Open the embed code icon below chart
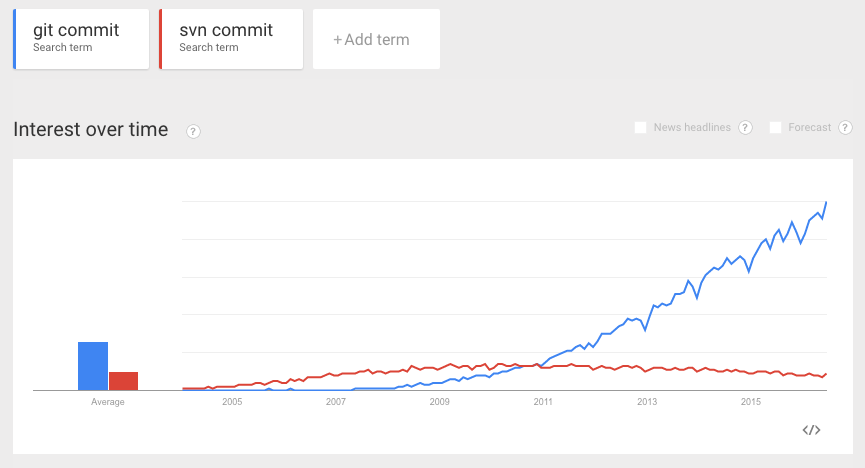The height and width of the screenshot is (468, 865). pyautogui.click(x=812, y=430)
